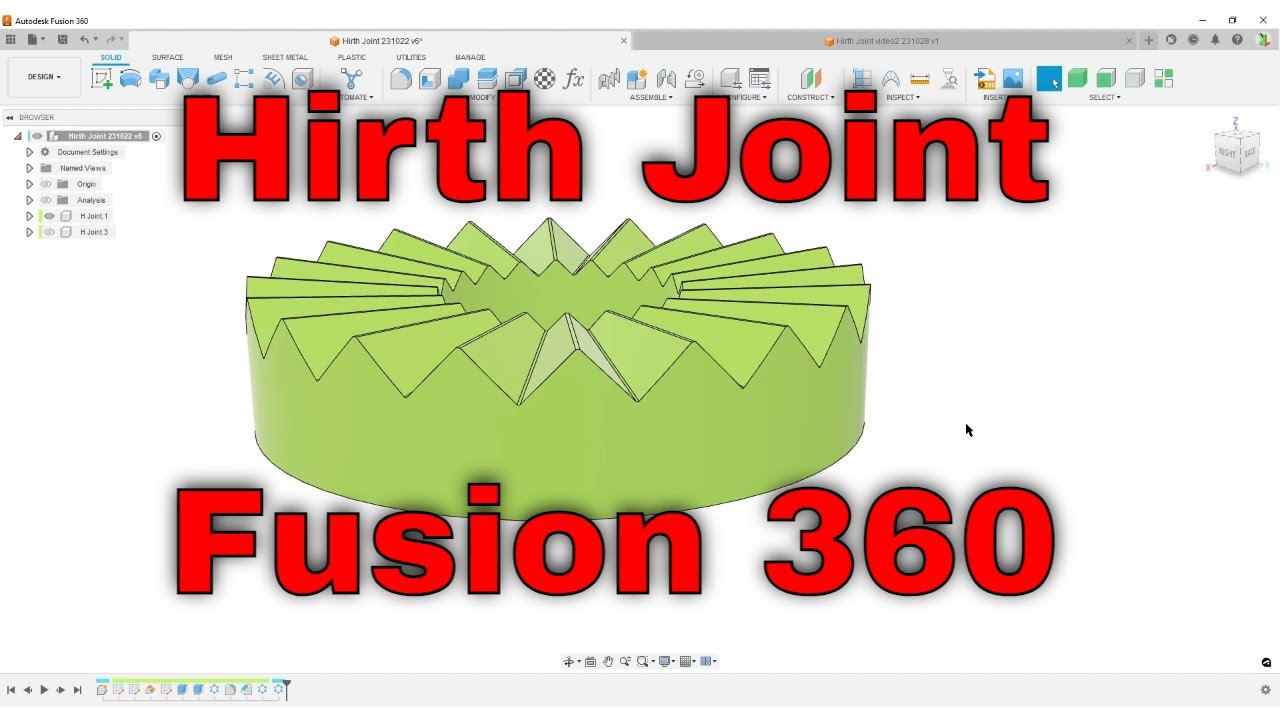Click the Combine bodies icon
The width and height of the screenshot is (1280, 720).
[459, 79]
